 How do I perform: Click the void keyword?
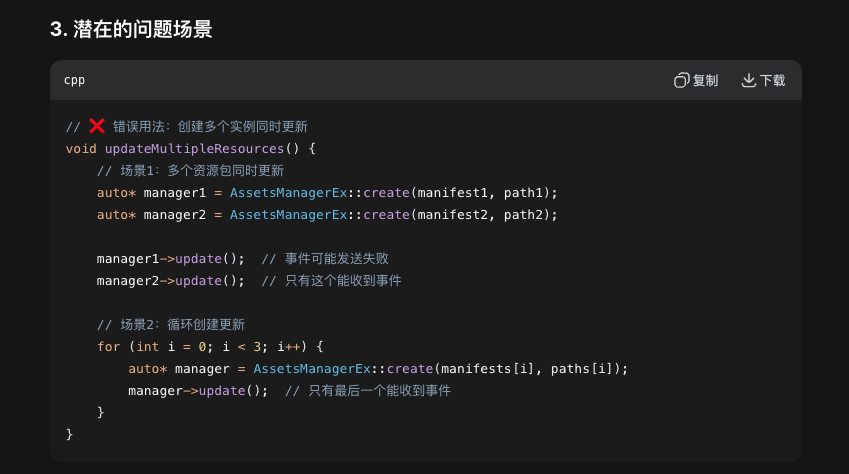[81, 148]
